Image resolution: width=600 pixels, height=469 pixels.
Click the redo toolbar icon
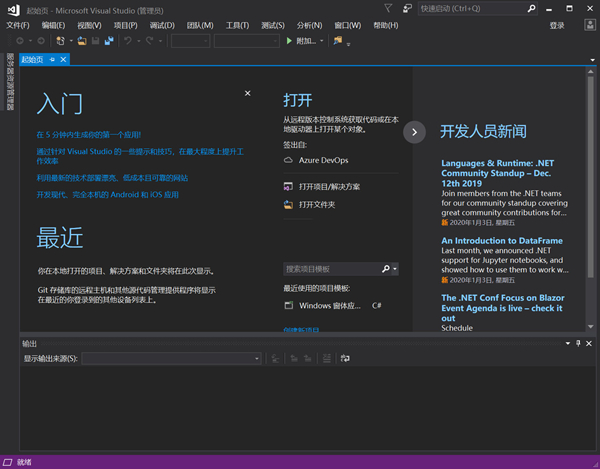(x=150, y=41)
